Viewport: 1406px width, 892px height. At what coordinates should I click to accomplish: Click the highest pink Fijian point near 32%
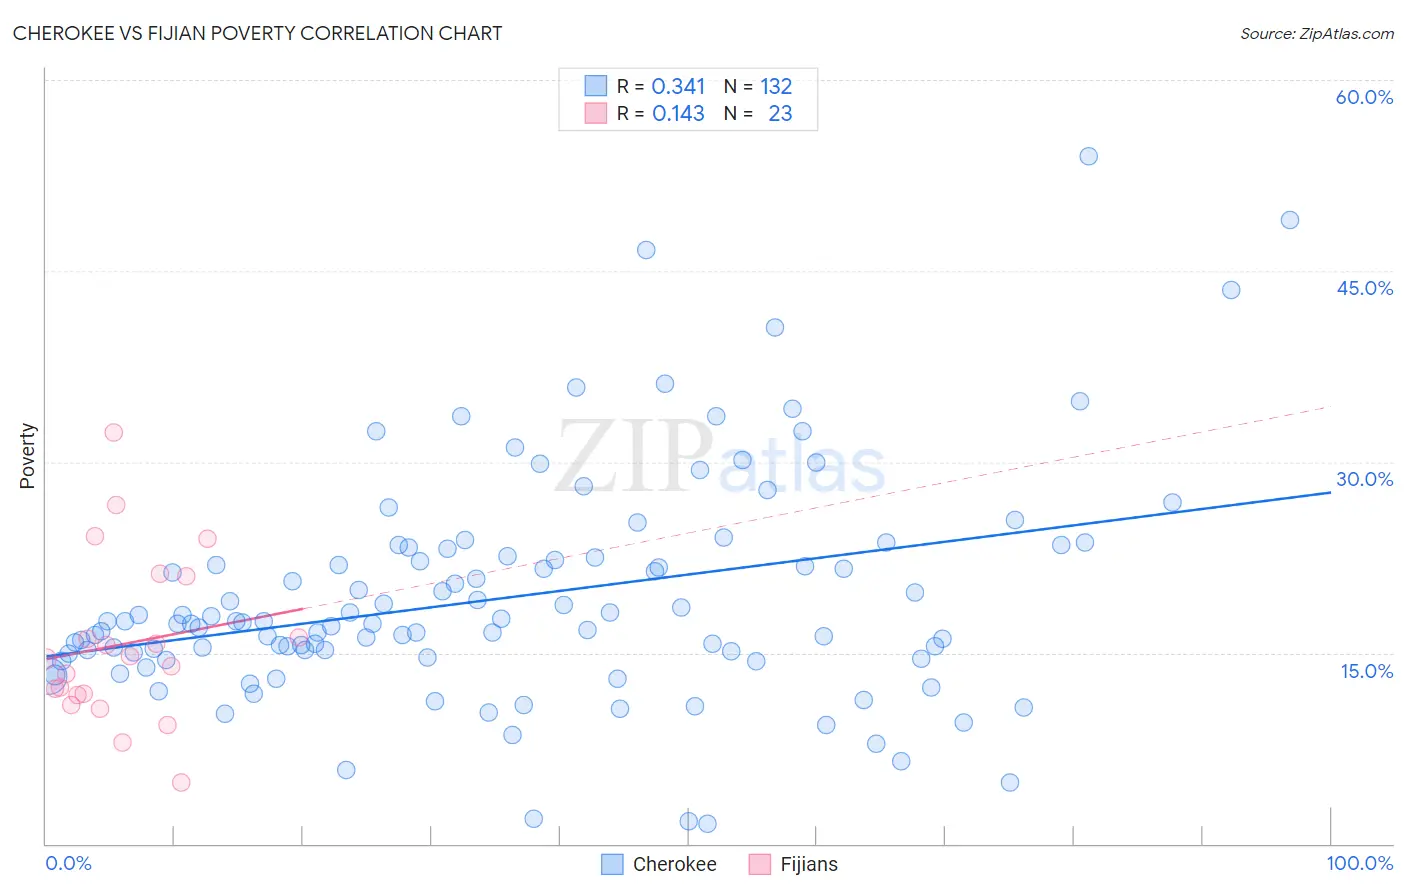pyautogui.click(x=114, y=432)
